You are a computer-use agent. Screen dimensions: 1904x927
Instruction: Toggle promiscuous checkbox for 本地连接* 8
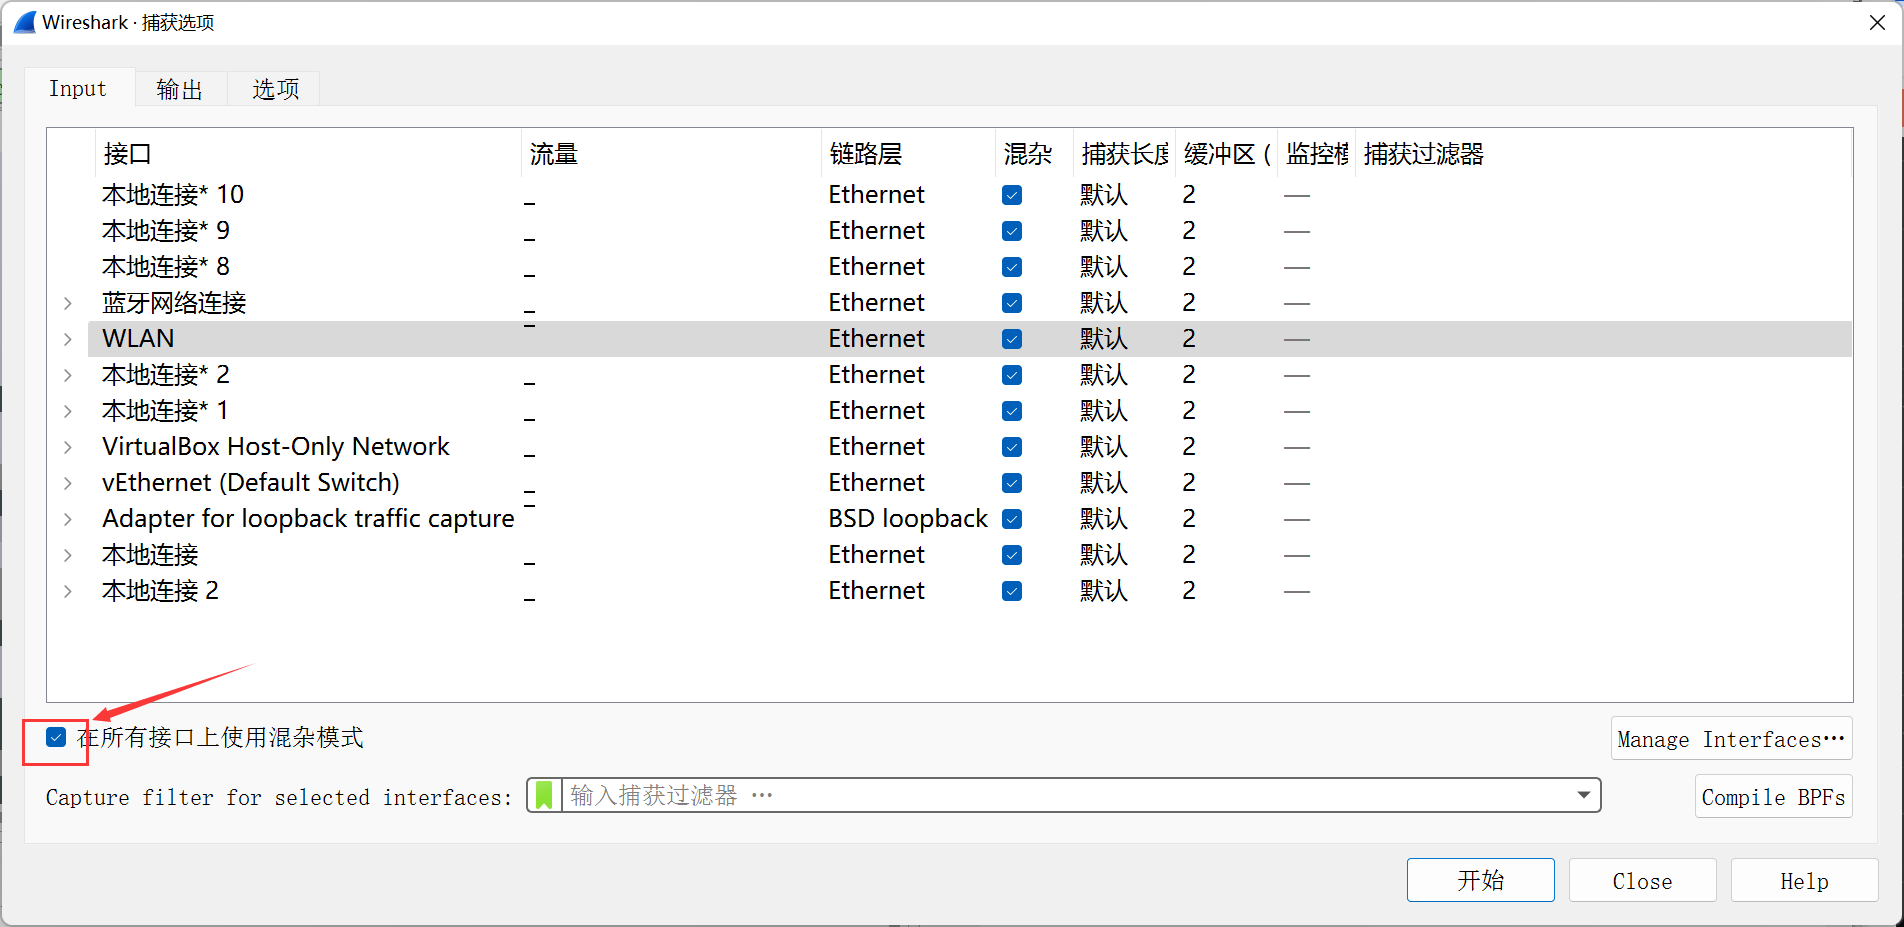click(1012, 267)
